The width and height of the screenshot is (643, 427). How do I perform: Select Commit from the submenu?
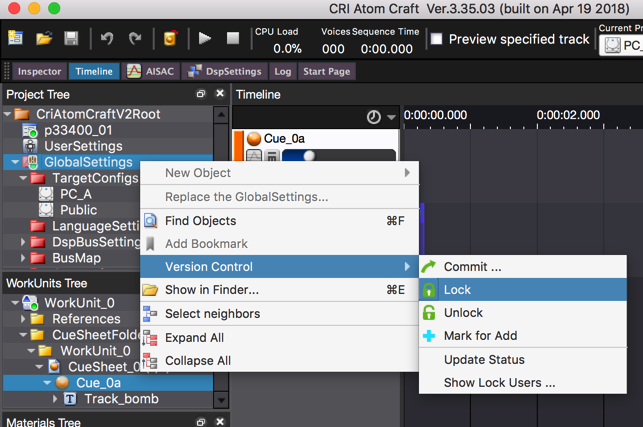pyautogui.click(x=472, y=267)
